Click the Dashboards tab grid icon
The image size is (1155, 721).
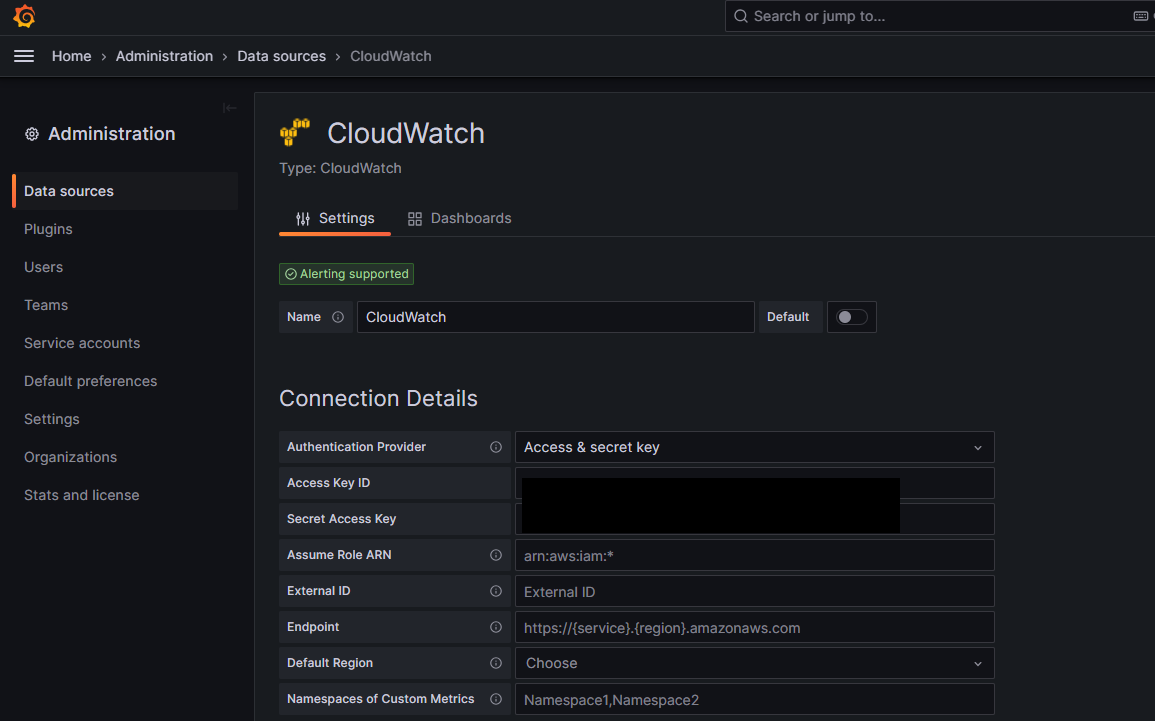coord(415,219)
